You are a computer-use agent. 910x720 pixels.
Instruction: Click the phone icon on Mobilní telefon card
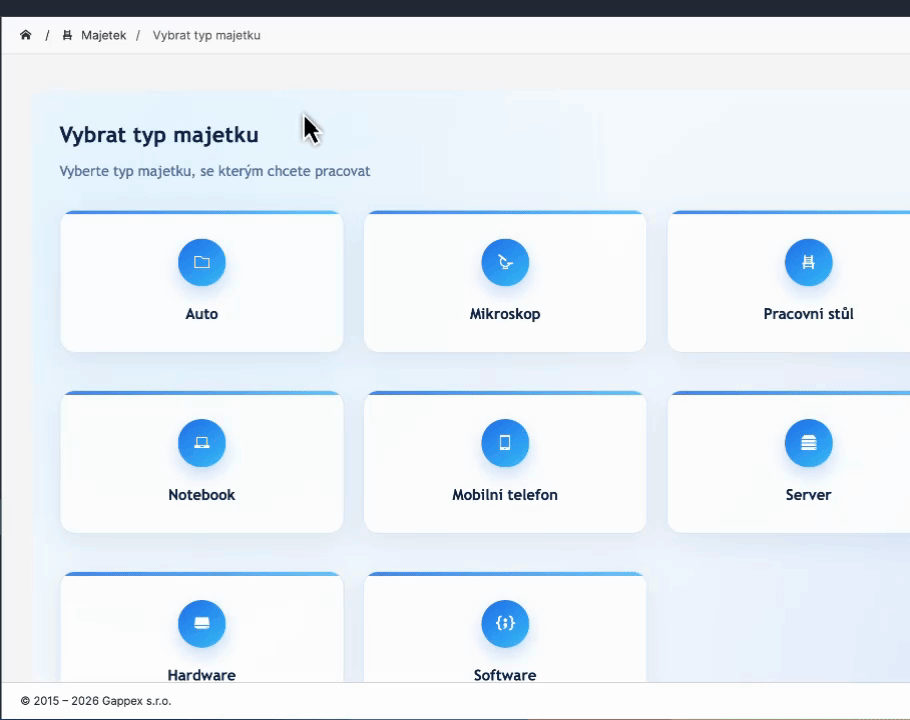[505, 443]
